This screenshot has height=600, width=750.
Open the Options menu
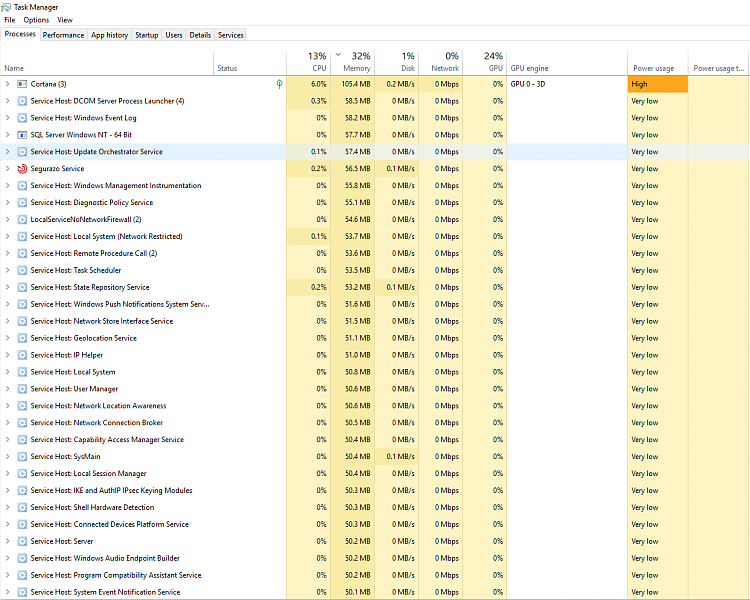pos(36,20)
